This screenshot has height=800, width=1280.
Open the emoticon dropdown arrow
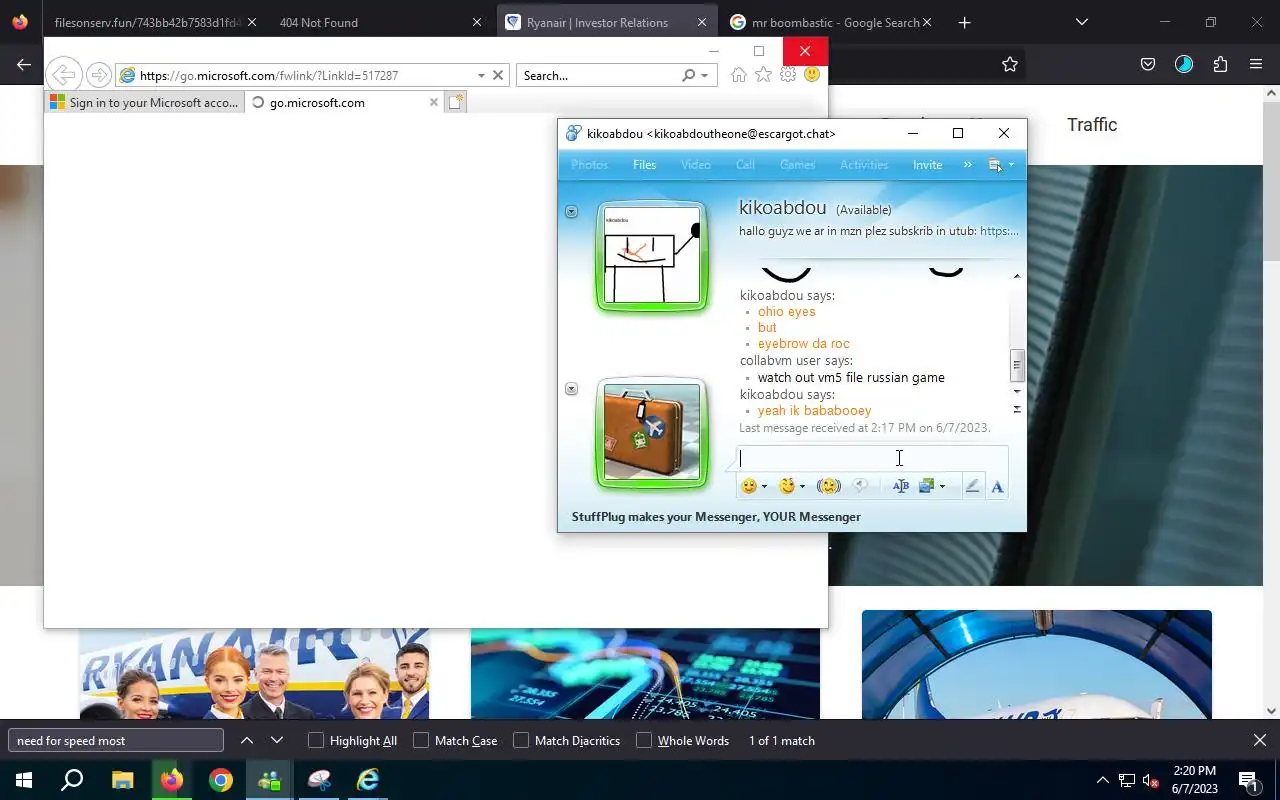(x=764, y=487)
